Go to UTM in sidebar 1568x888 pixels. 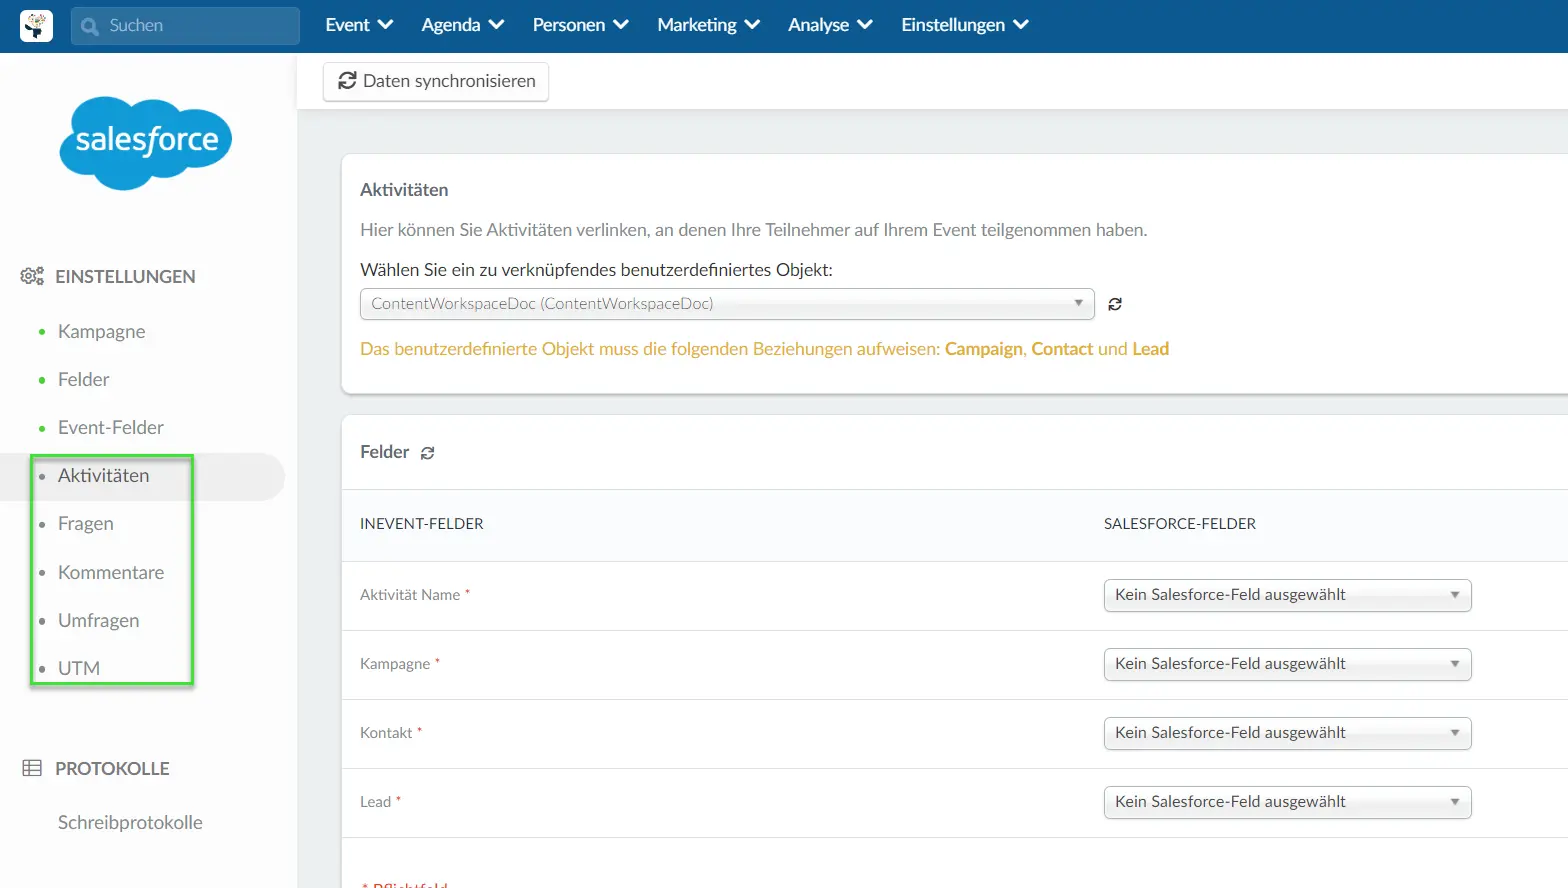click(x=78, y=668)
